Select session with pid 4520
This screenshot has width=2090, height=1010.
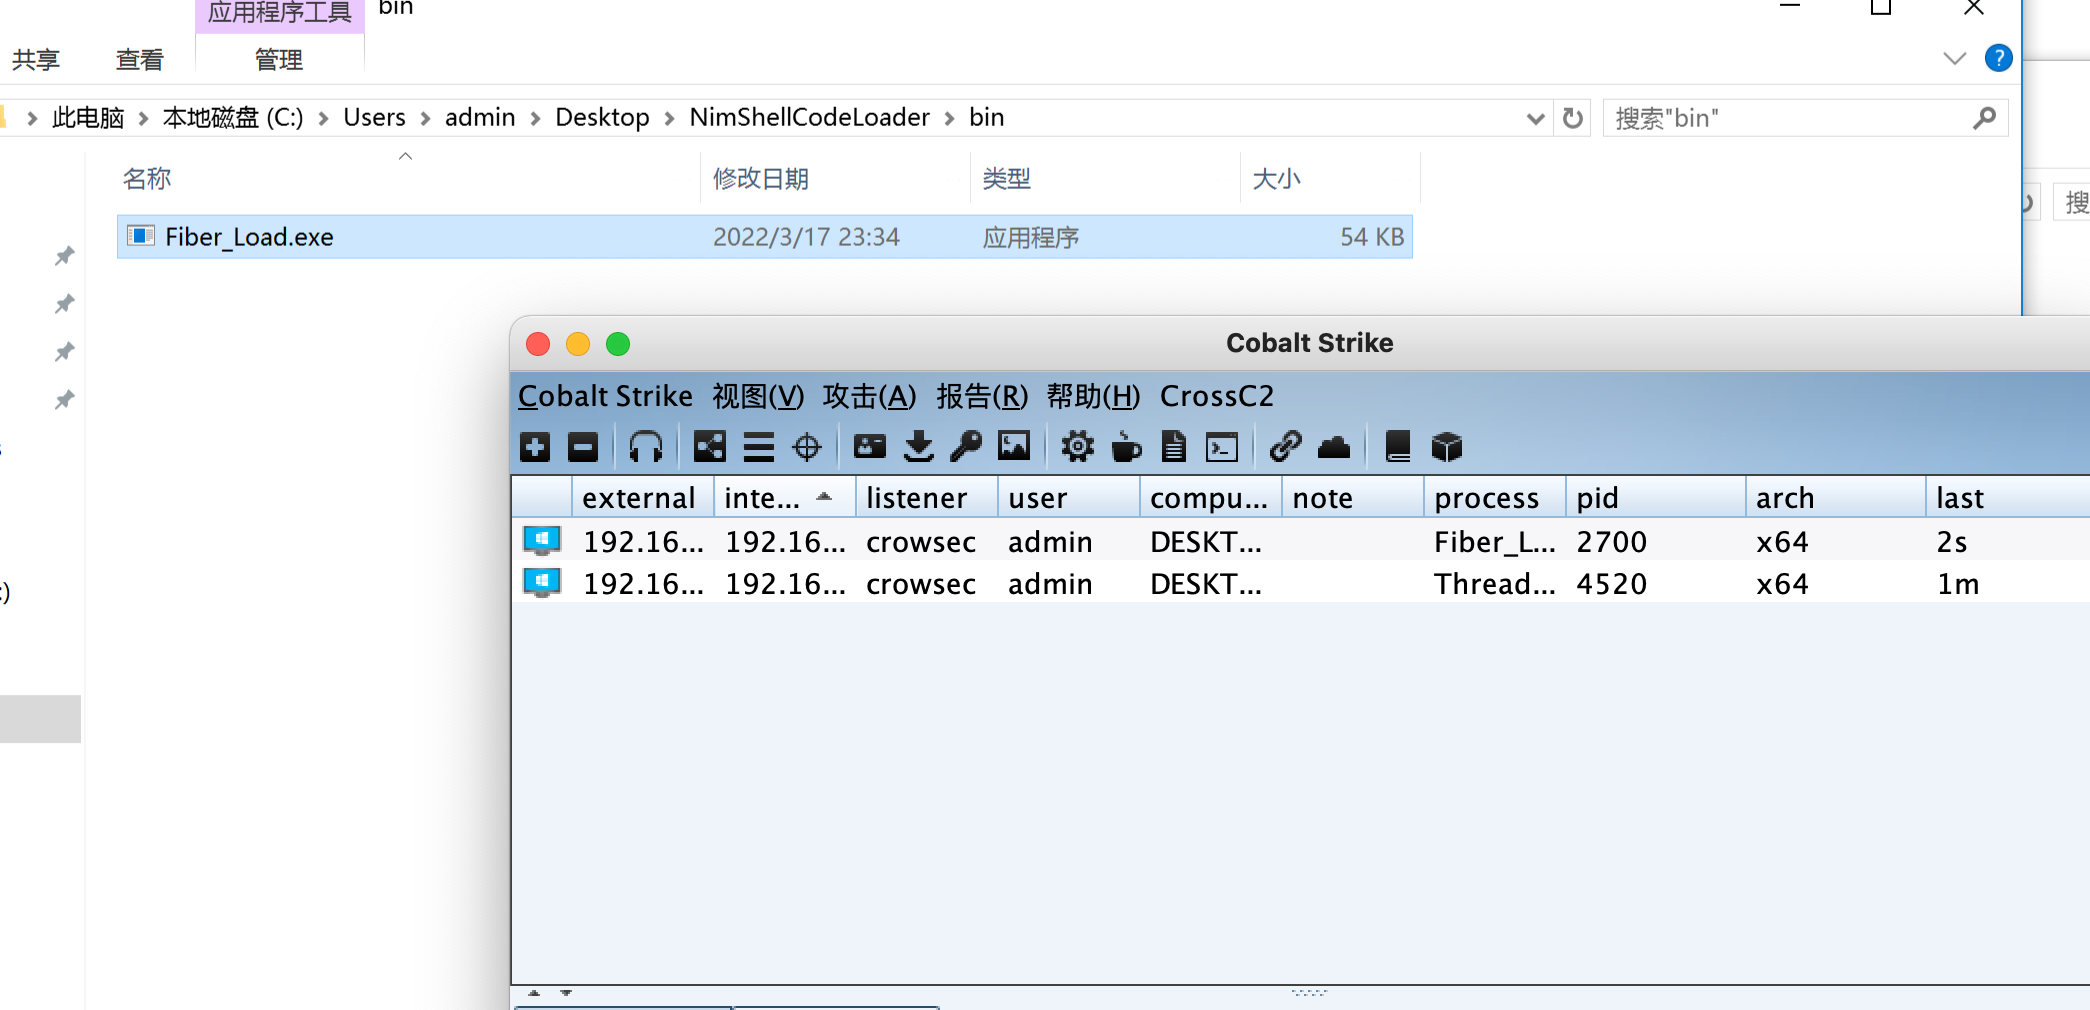click(1300, 583)
